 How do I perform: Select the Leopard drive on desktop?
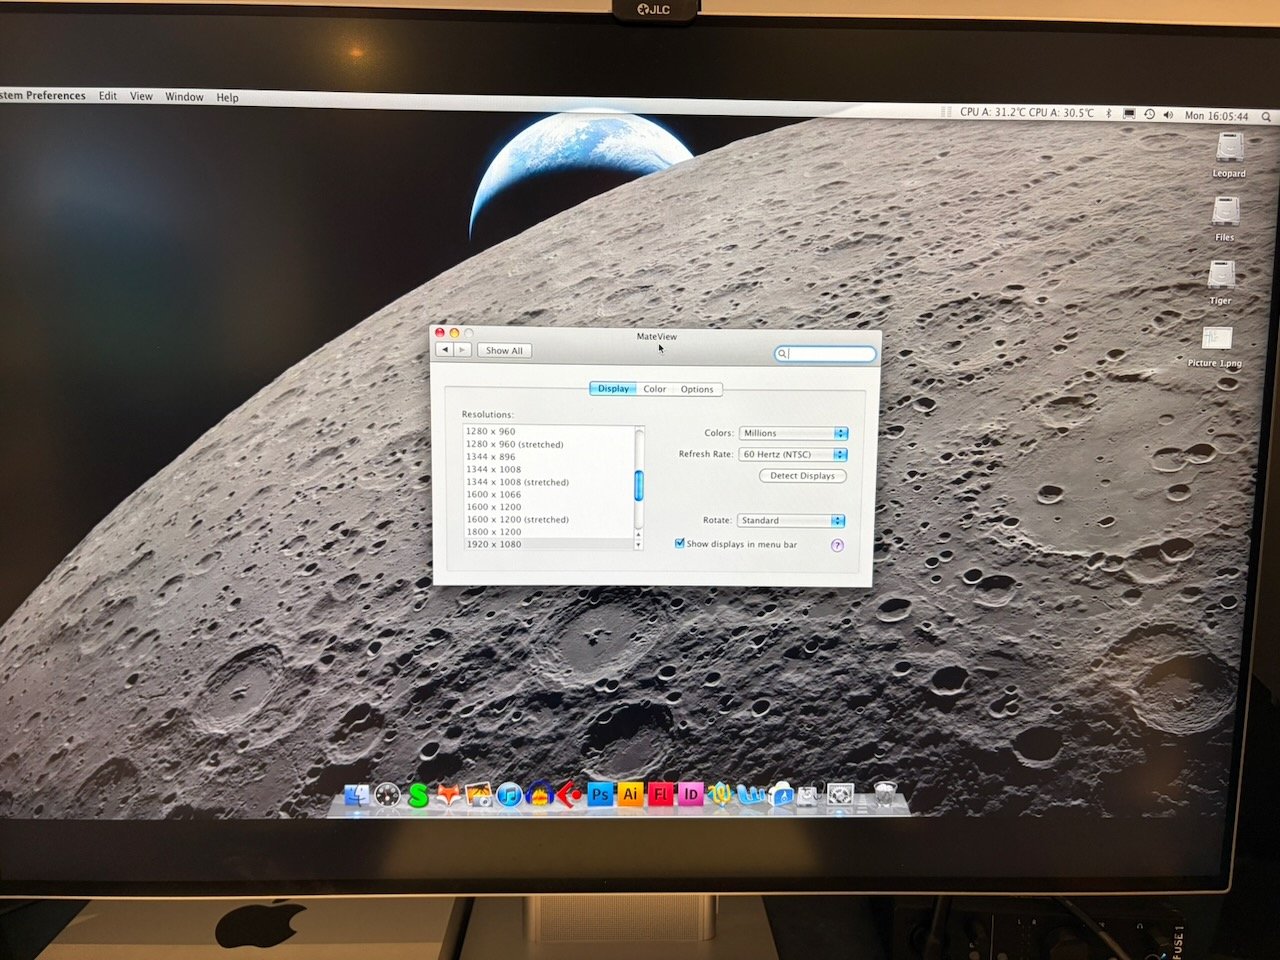click(x=1229, y=156)
